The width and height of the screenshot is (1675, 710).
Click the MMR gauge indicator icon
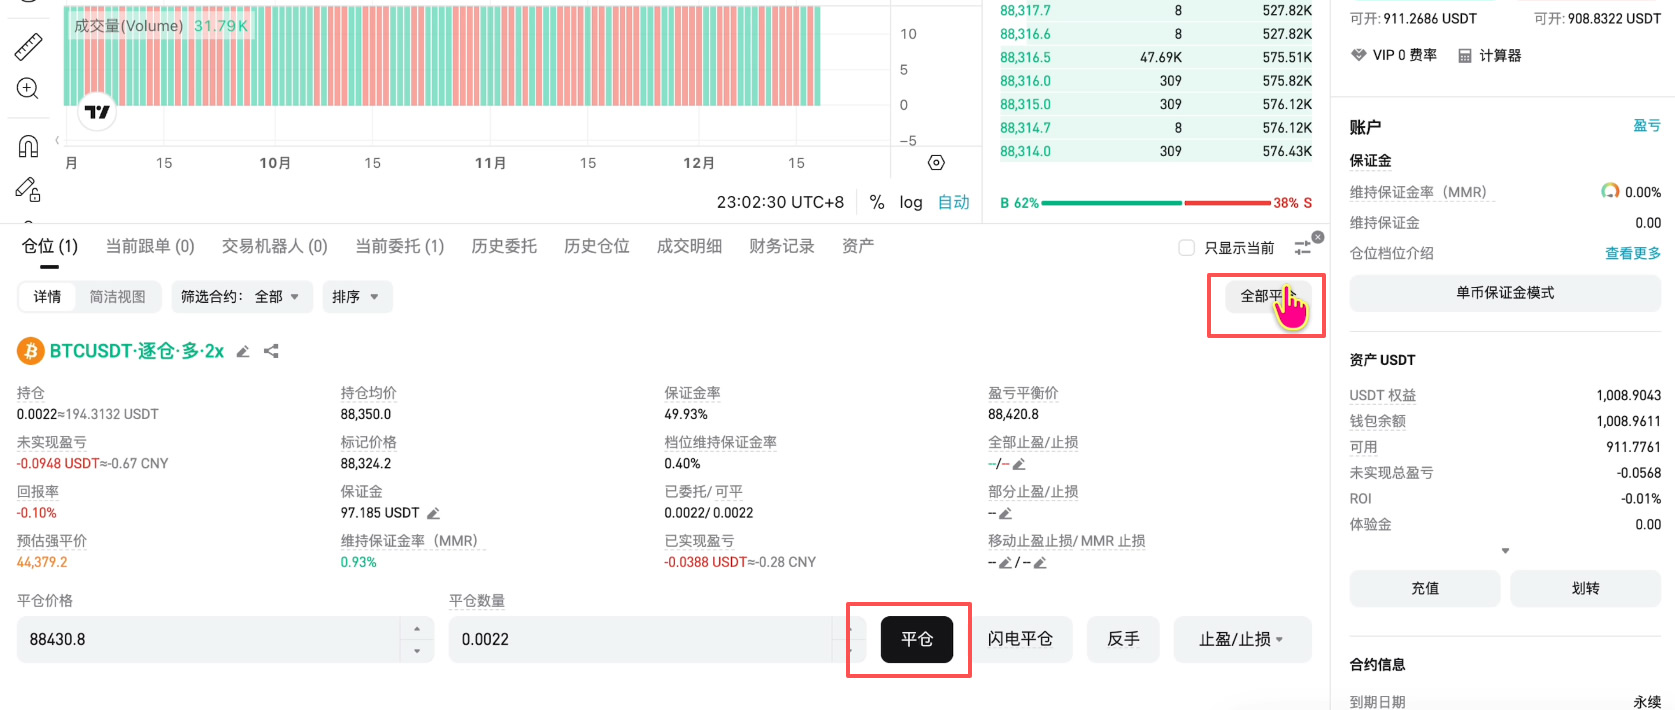1610,191
